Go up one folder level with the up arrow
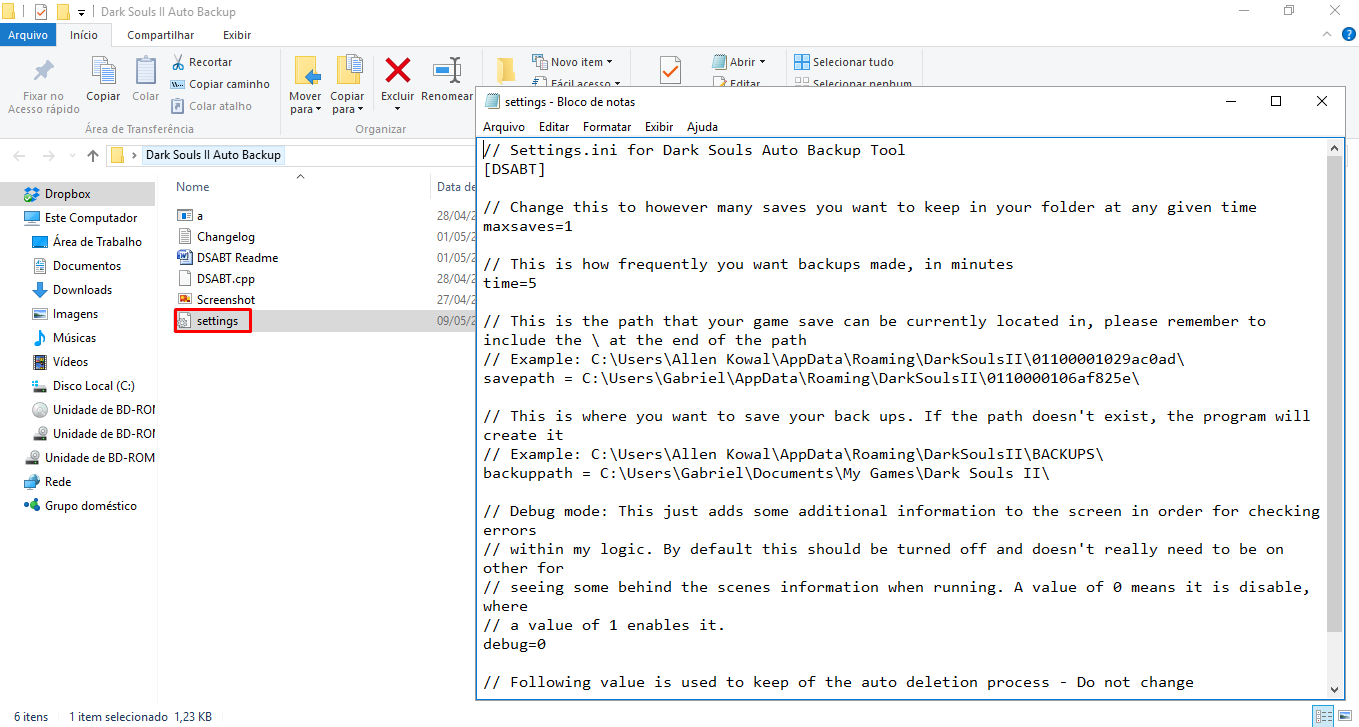Image resolution: width=1359 pixels, height=727 pixels. pyautogui.click(x=93, y=156)
